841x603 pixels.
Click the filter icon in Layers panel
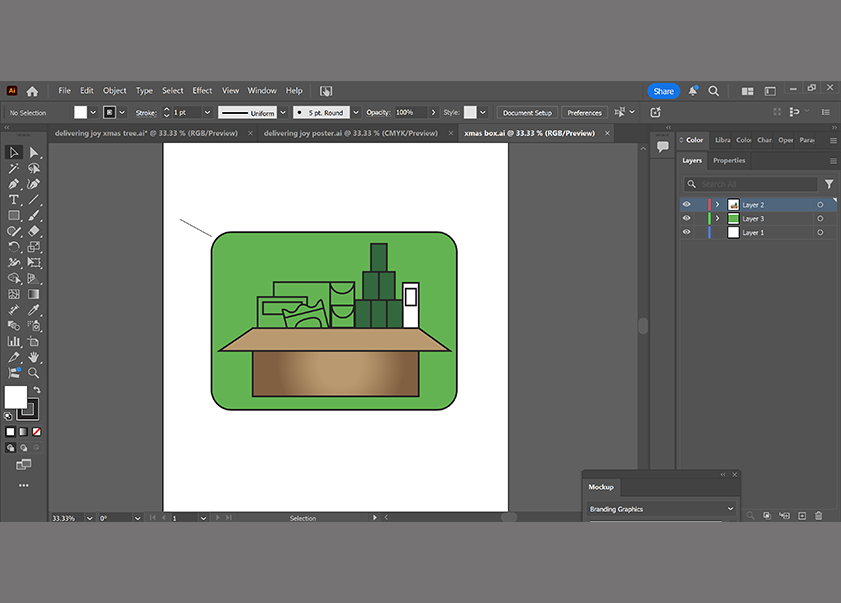(x=828, y=184)
